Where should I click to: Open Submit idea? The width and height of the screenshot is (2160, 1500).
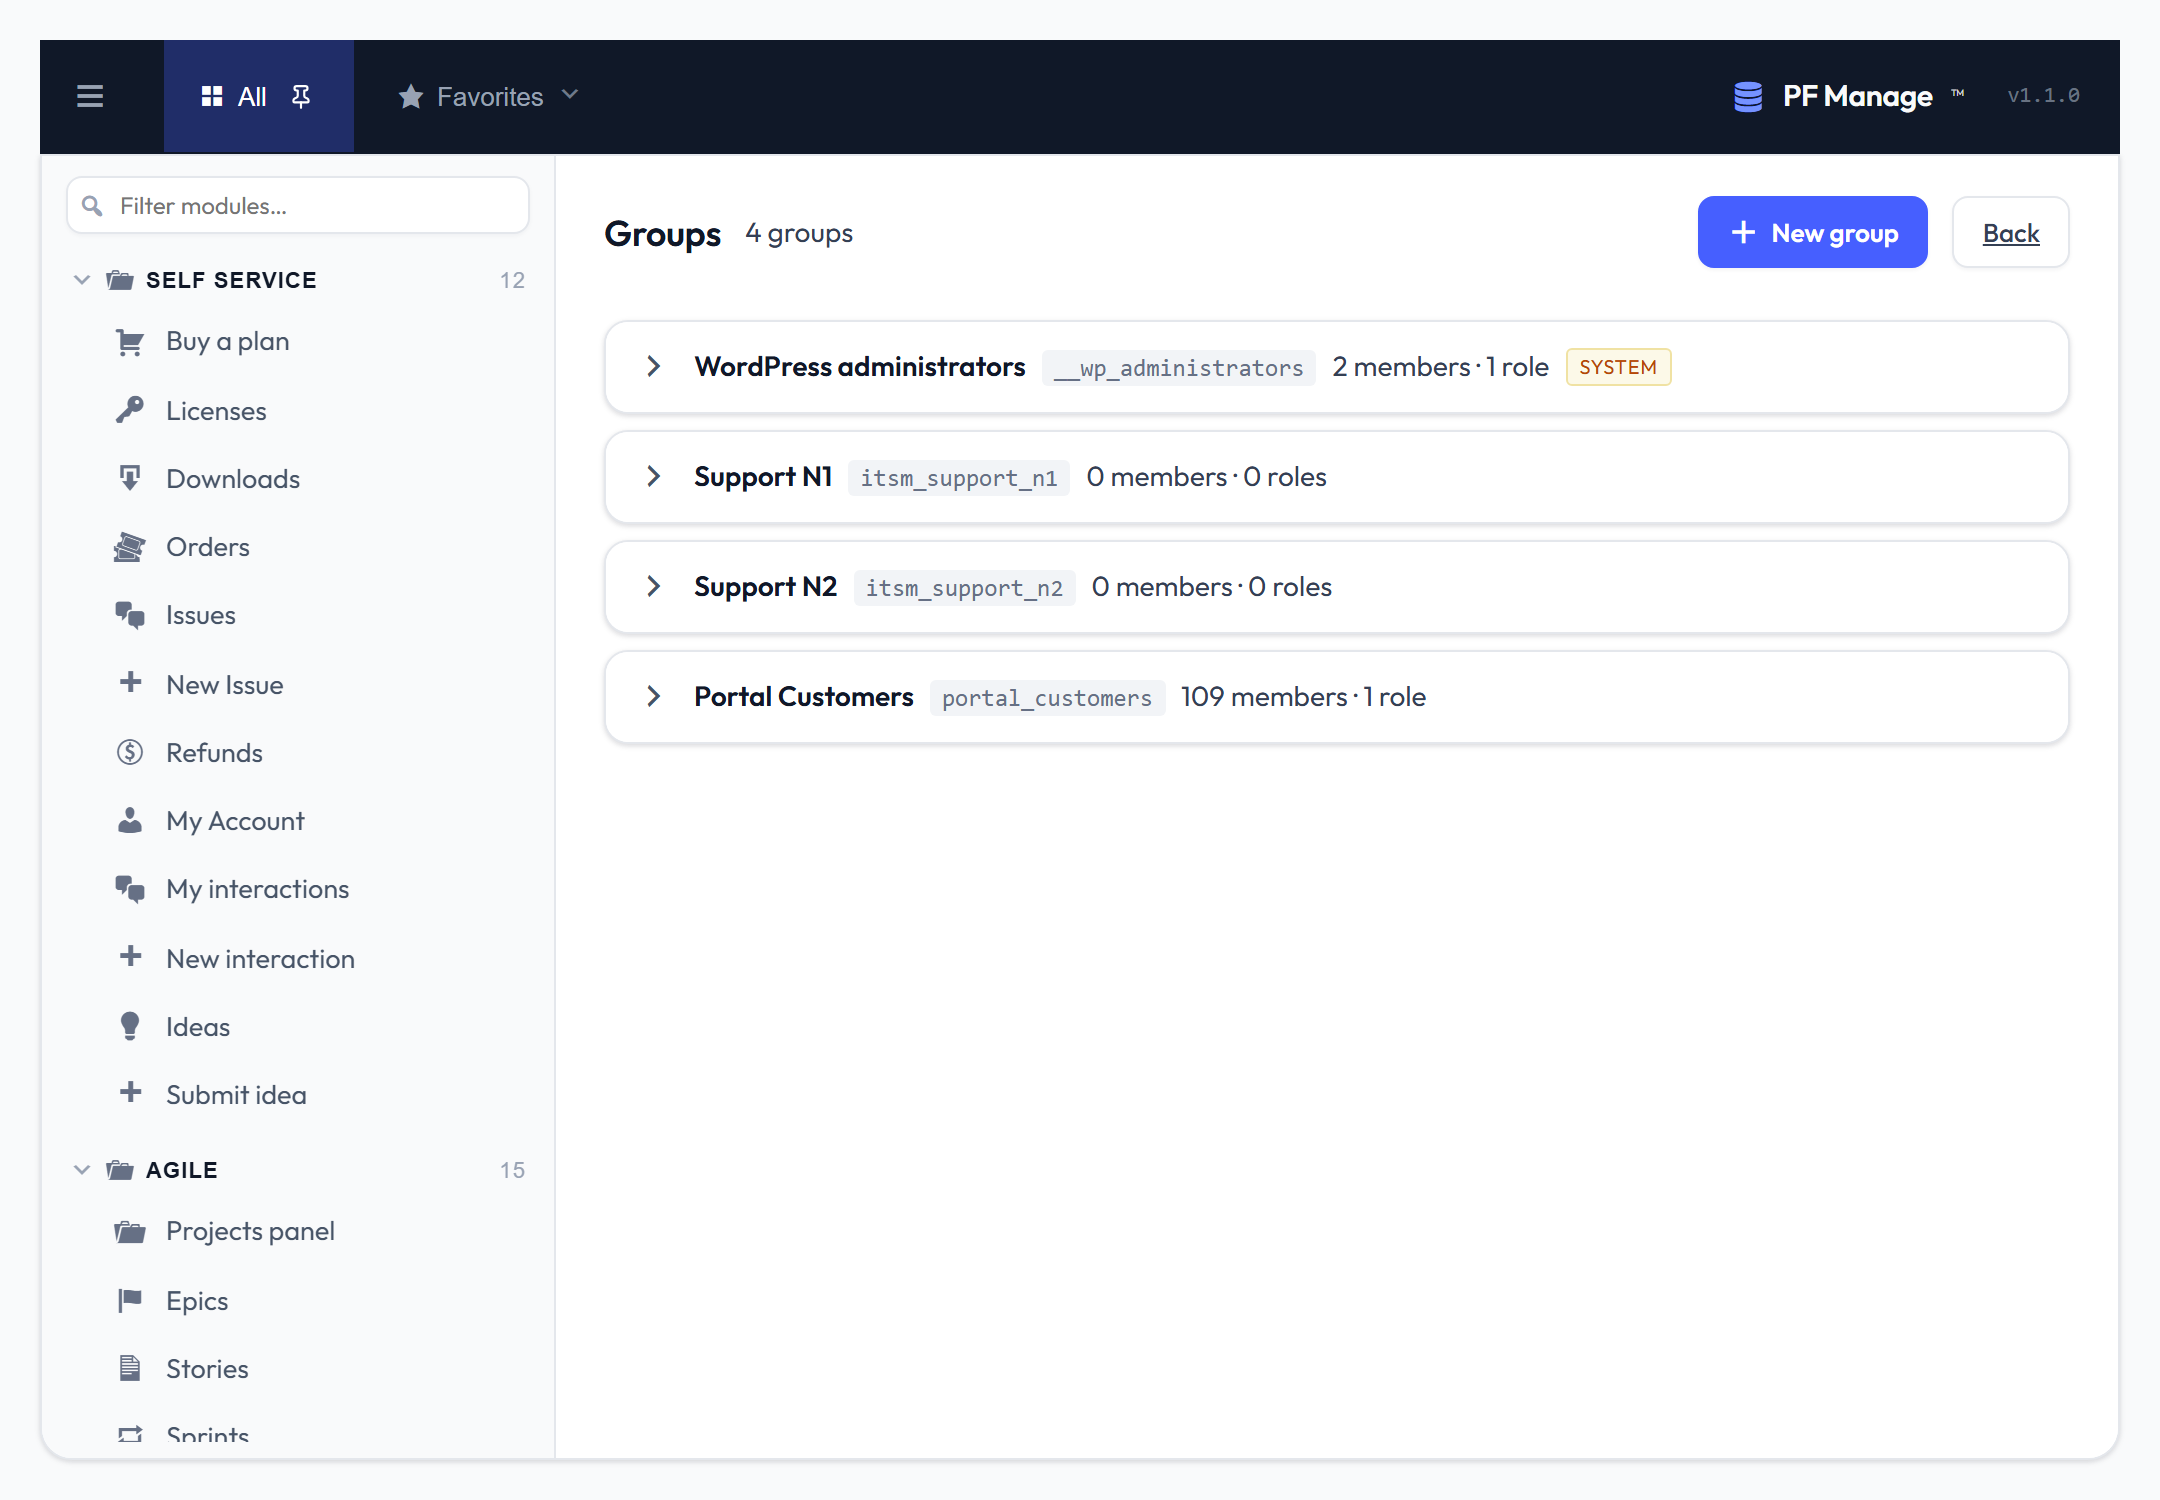(x=236, y=1095)
